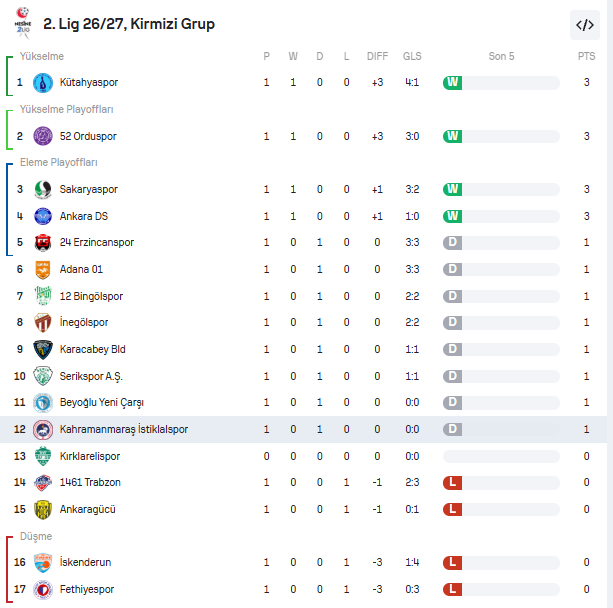Click the 52 Orduspor purple crest
Viewport: 613px width, 608px height.
[x=43, y=136]
